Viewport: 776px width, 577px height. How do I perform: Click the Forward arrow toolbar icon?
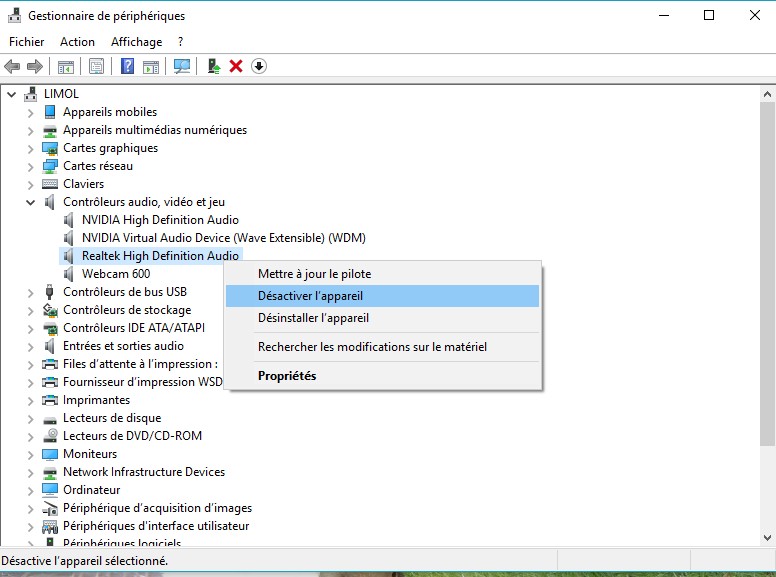(35, 66)
